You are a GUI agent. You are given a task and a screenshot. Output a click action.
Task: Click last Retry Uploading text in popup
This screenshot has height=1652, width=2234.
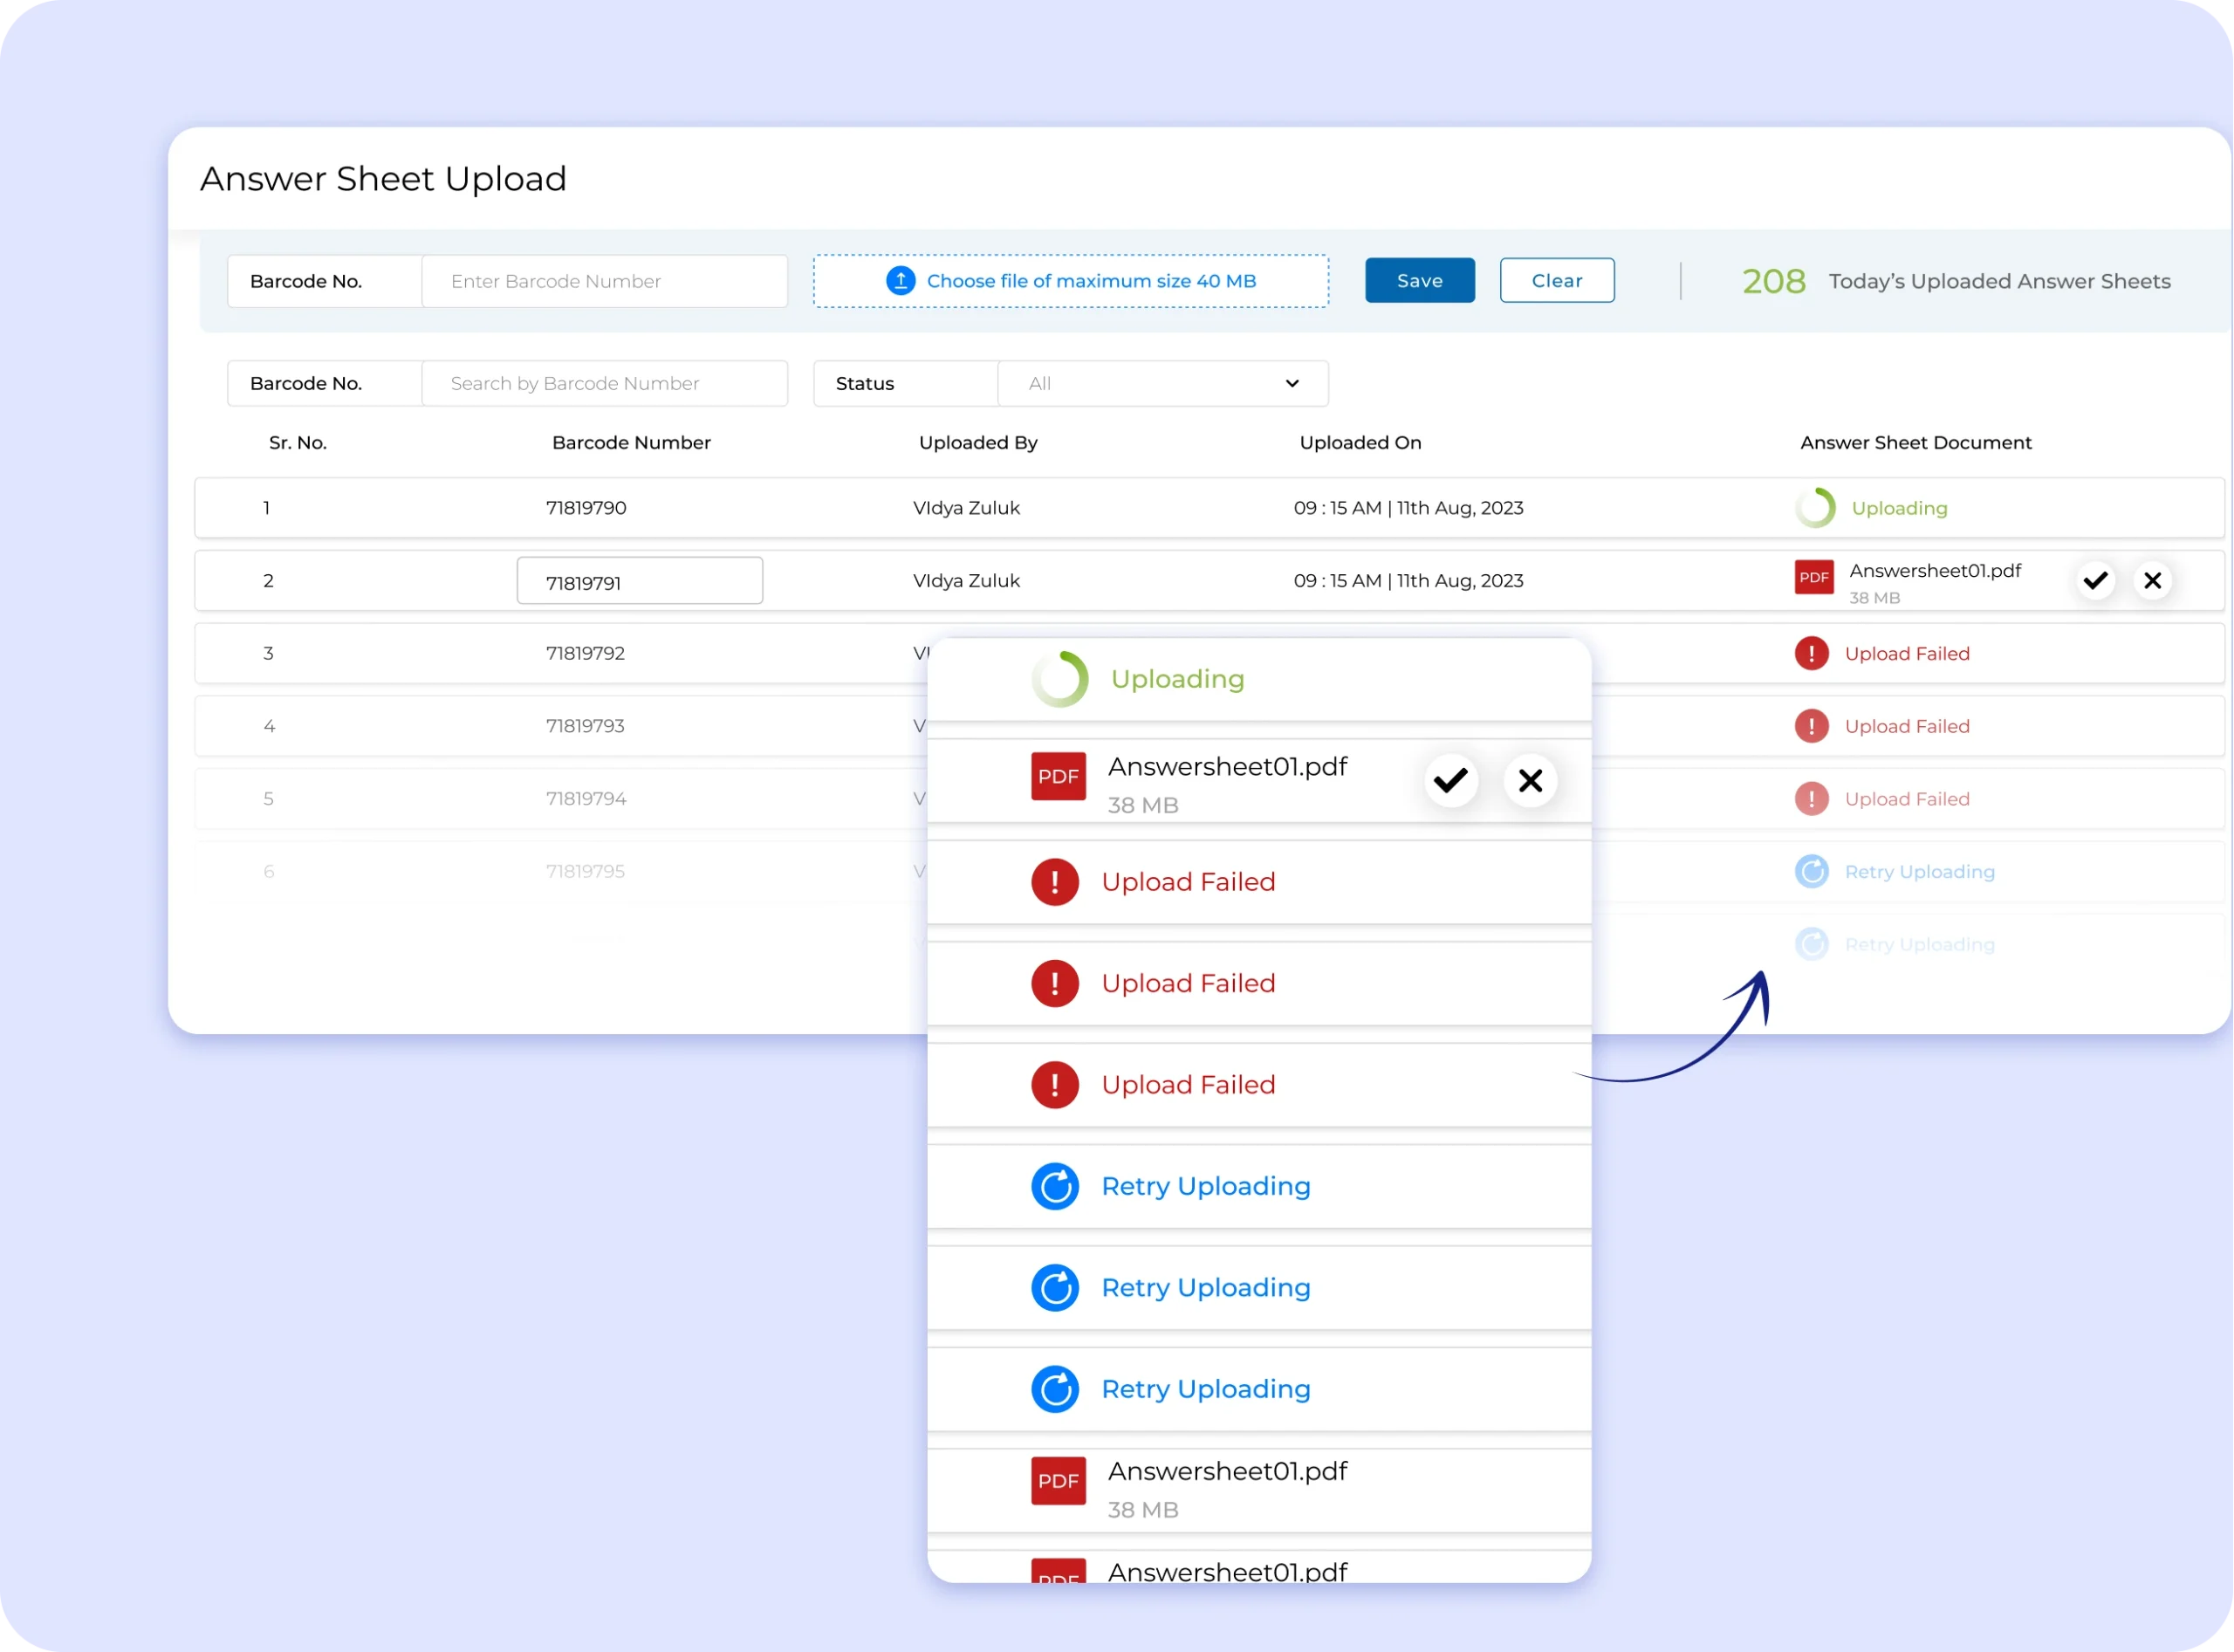[1205, 1389]
